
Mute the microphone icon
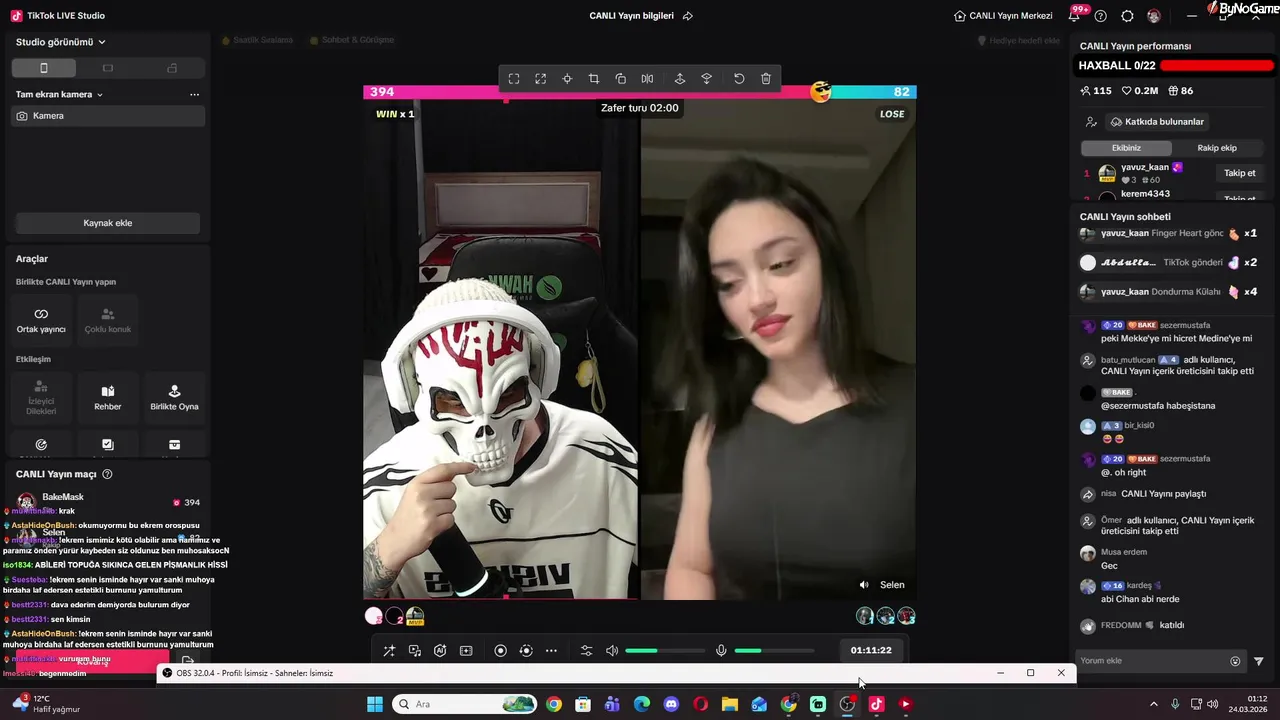pyautogui.click(x=721, y=651)
